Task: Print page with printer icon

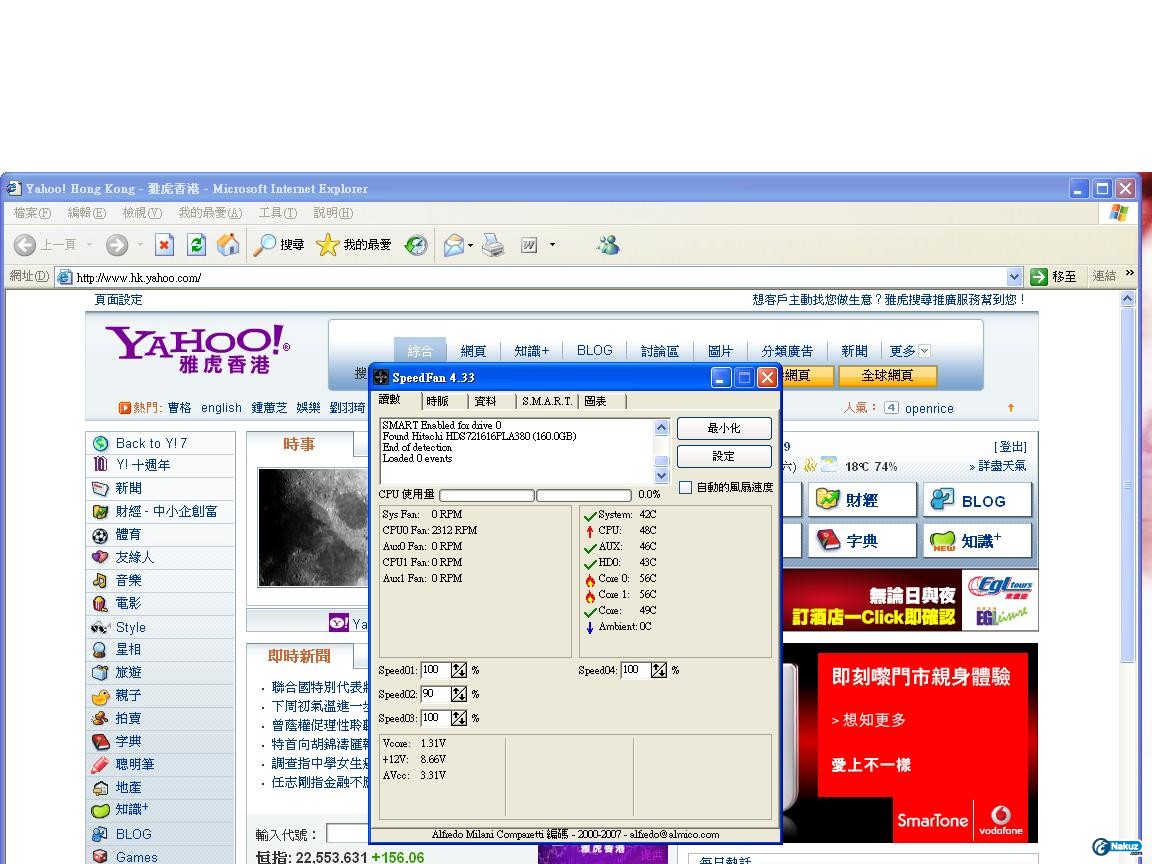Action: click(x=493, y=245)
